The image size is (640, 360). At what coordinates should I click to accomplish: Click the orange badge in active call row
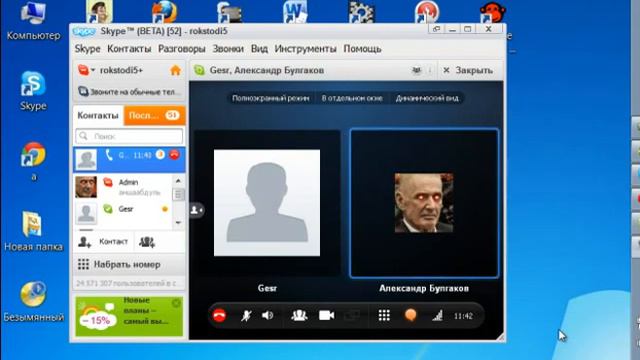pos(160,155)
